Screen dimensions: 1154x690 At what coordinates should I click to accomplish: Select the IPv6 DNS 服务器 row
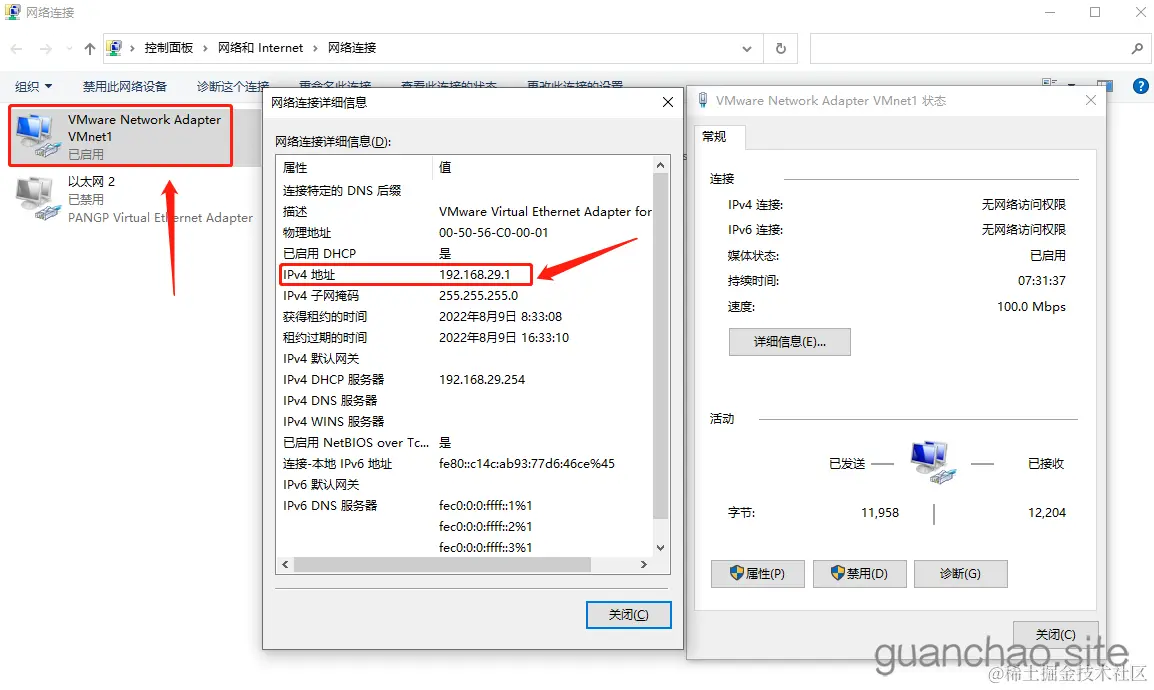[x=464, y=505]
